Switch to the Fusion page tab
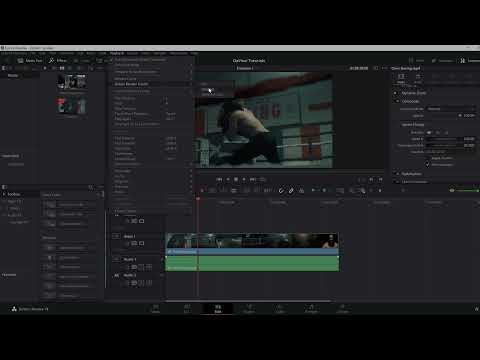 (249, 309)
